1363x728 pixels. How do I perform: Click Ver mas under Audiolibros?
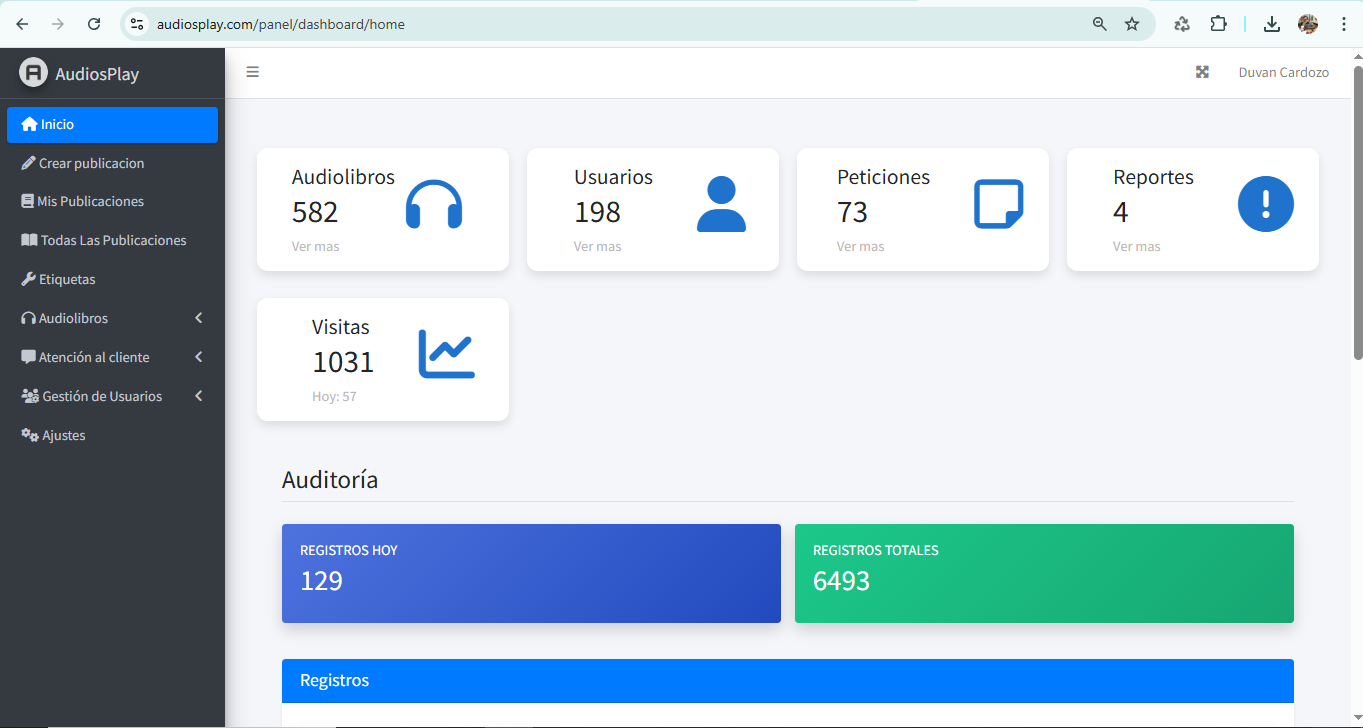point(315,246)
